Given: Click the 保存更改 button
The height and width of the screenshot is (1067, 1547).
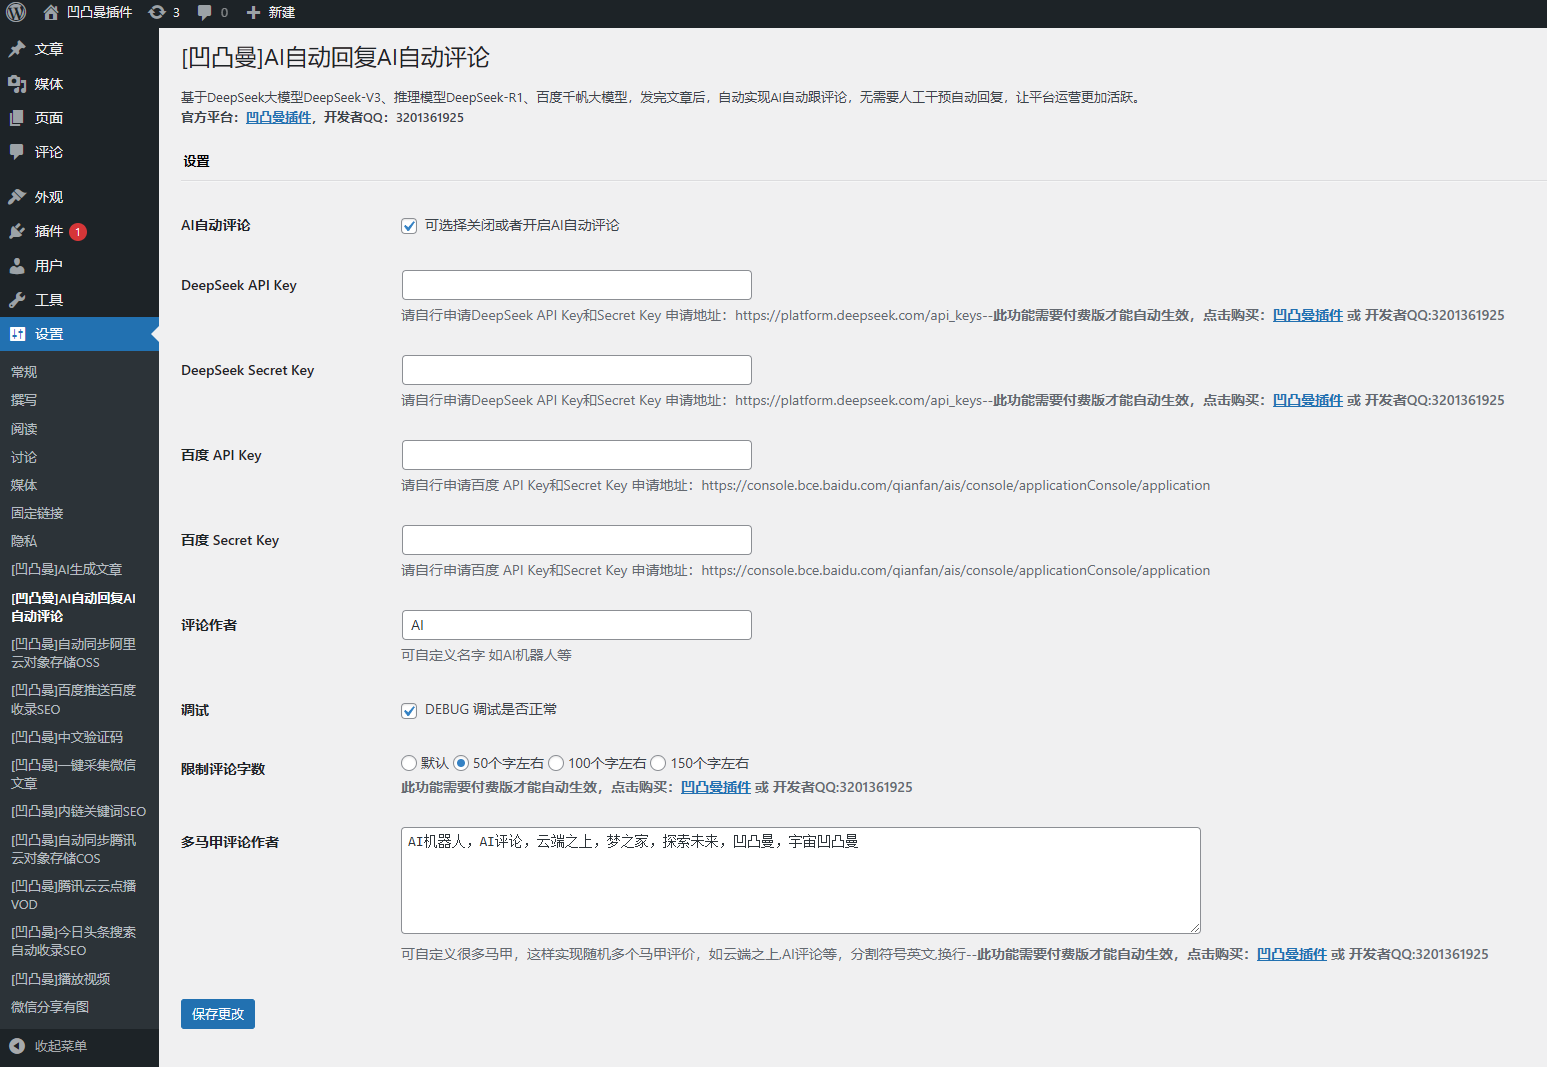Looking at the screenshot, I should point(218,1014).
